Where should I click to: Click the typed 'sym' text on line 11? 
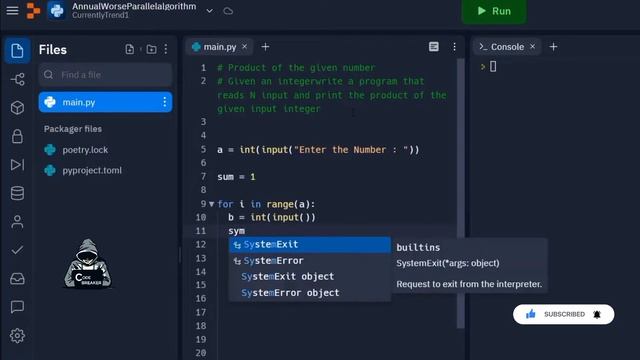click(x=237, y=231)
